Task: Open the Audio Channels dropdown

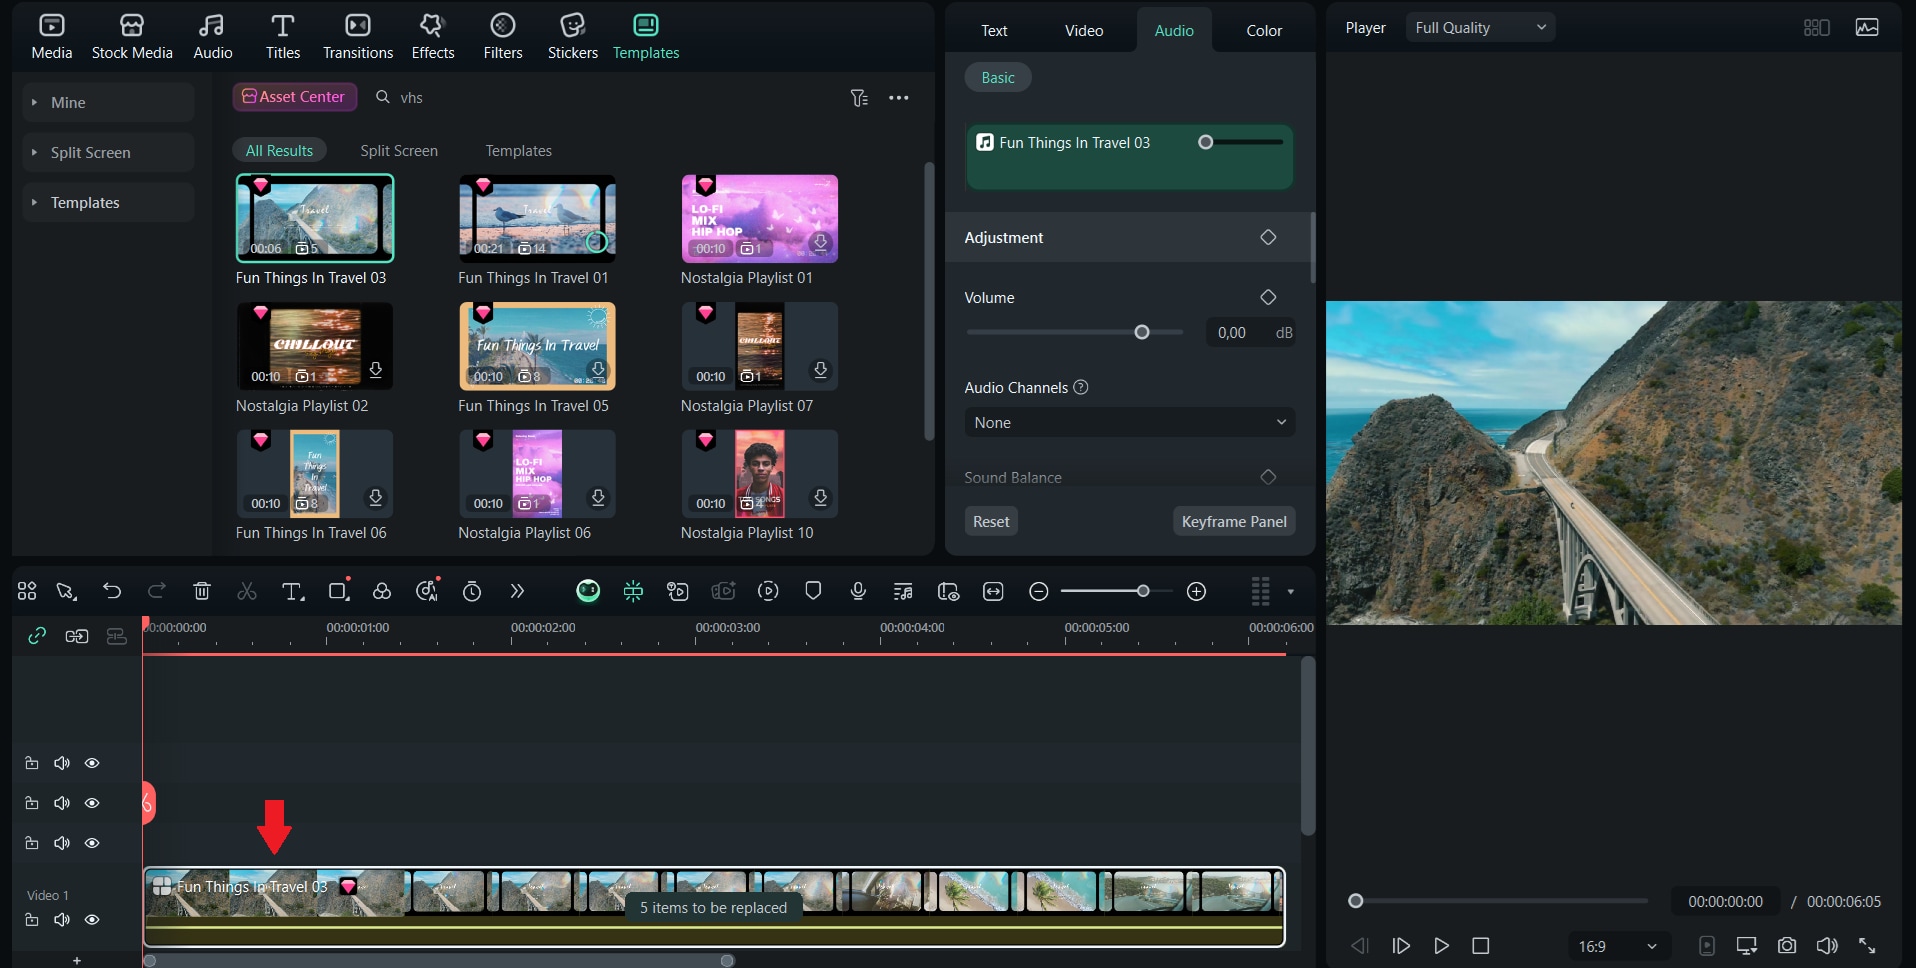Action: 1129,422
